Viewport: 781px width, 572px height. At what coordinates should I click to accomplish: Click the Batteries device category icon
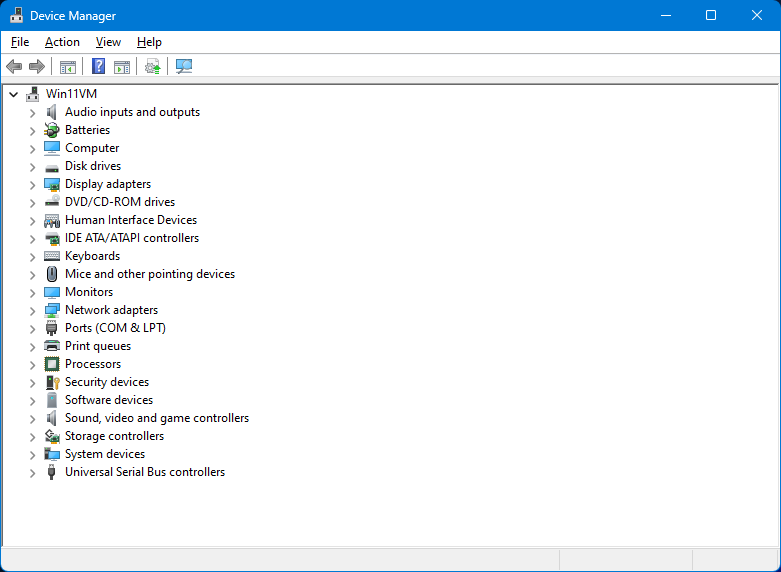click(52, 130)
